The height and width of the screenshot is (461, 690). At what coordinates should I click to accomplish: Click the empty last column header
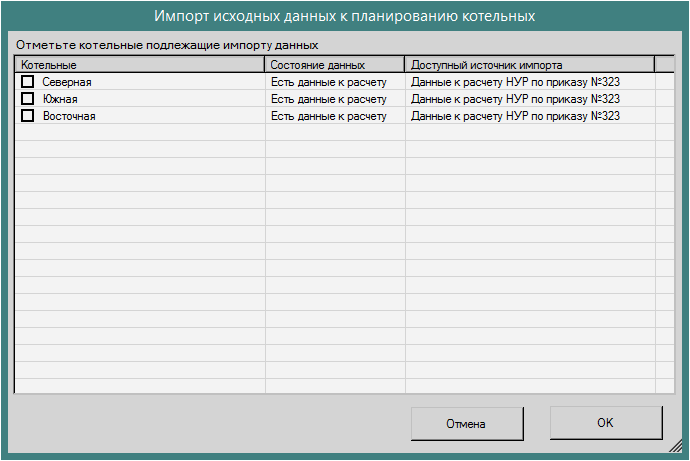click(666, 65)
